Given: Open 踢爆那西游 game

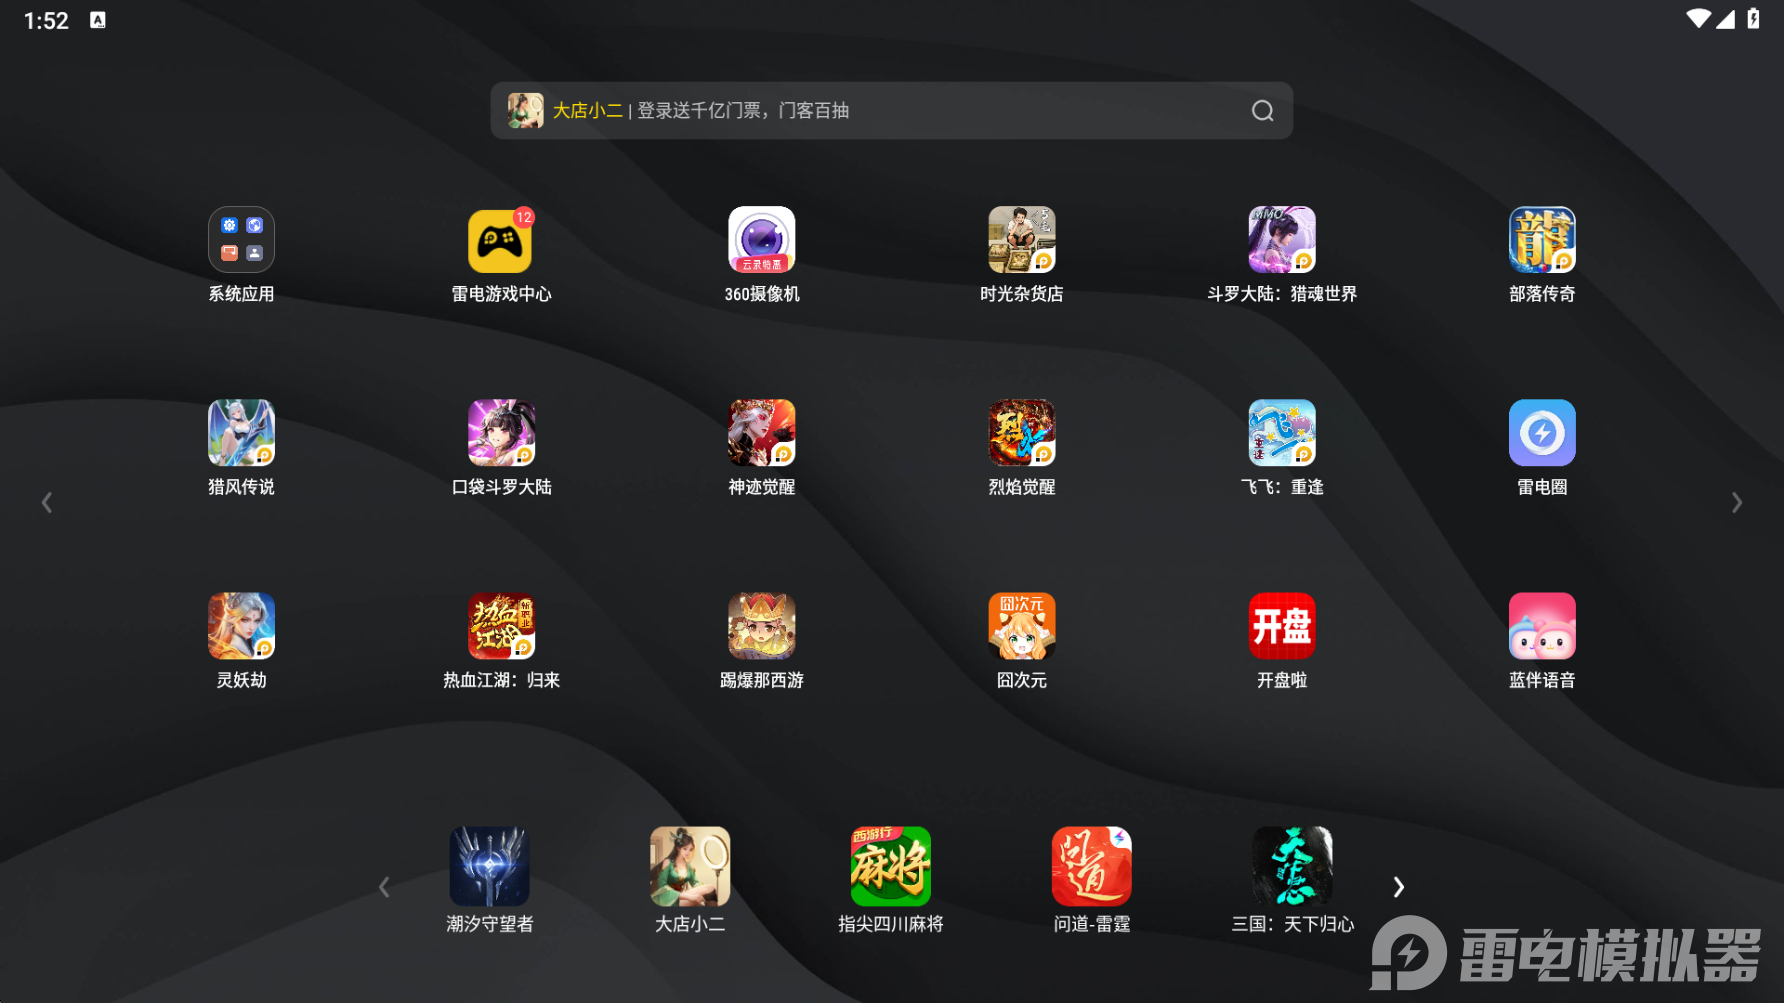Looking at the screenshot, I should point(761,626).
